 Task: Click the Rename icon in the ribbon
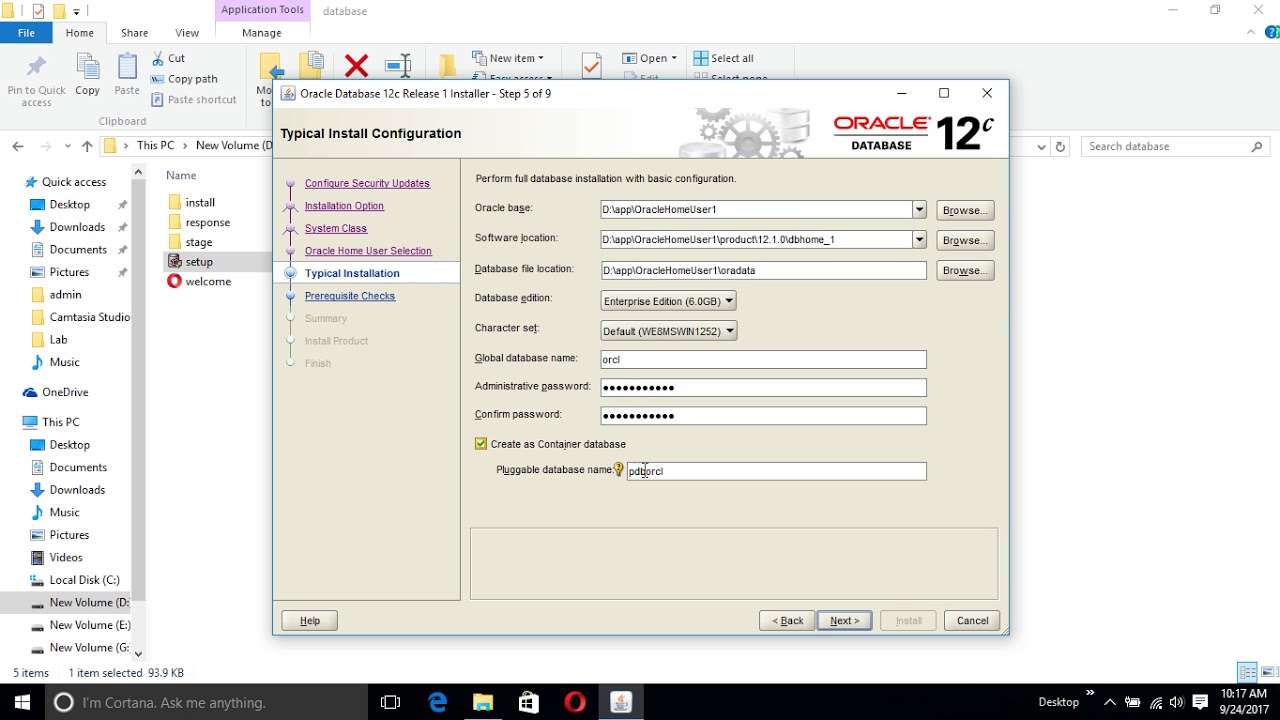pyautogui.click(x=398, y=66)
